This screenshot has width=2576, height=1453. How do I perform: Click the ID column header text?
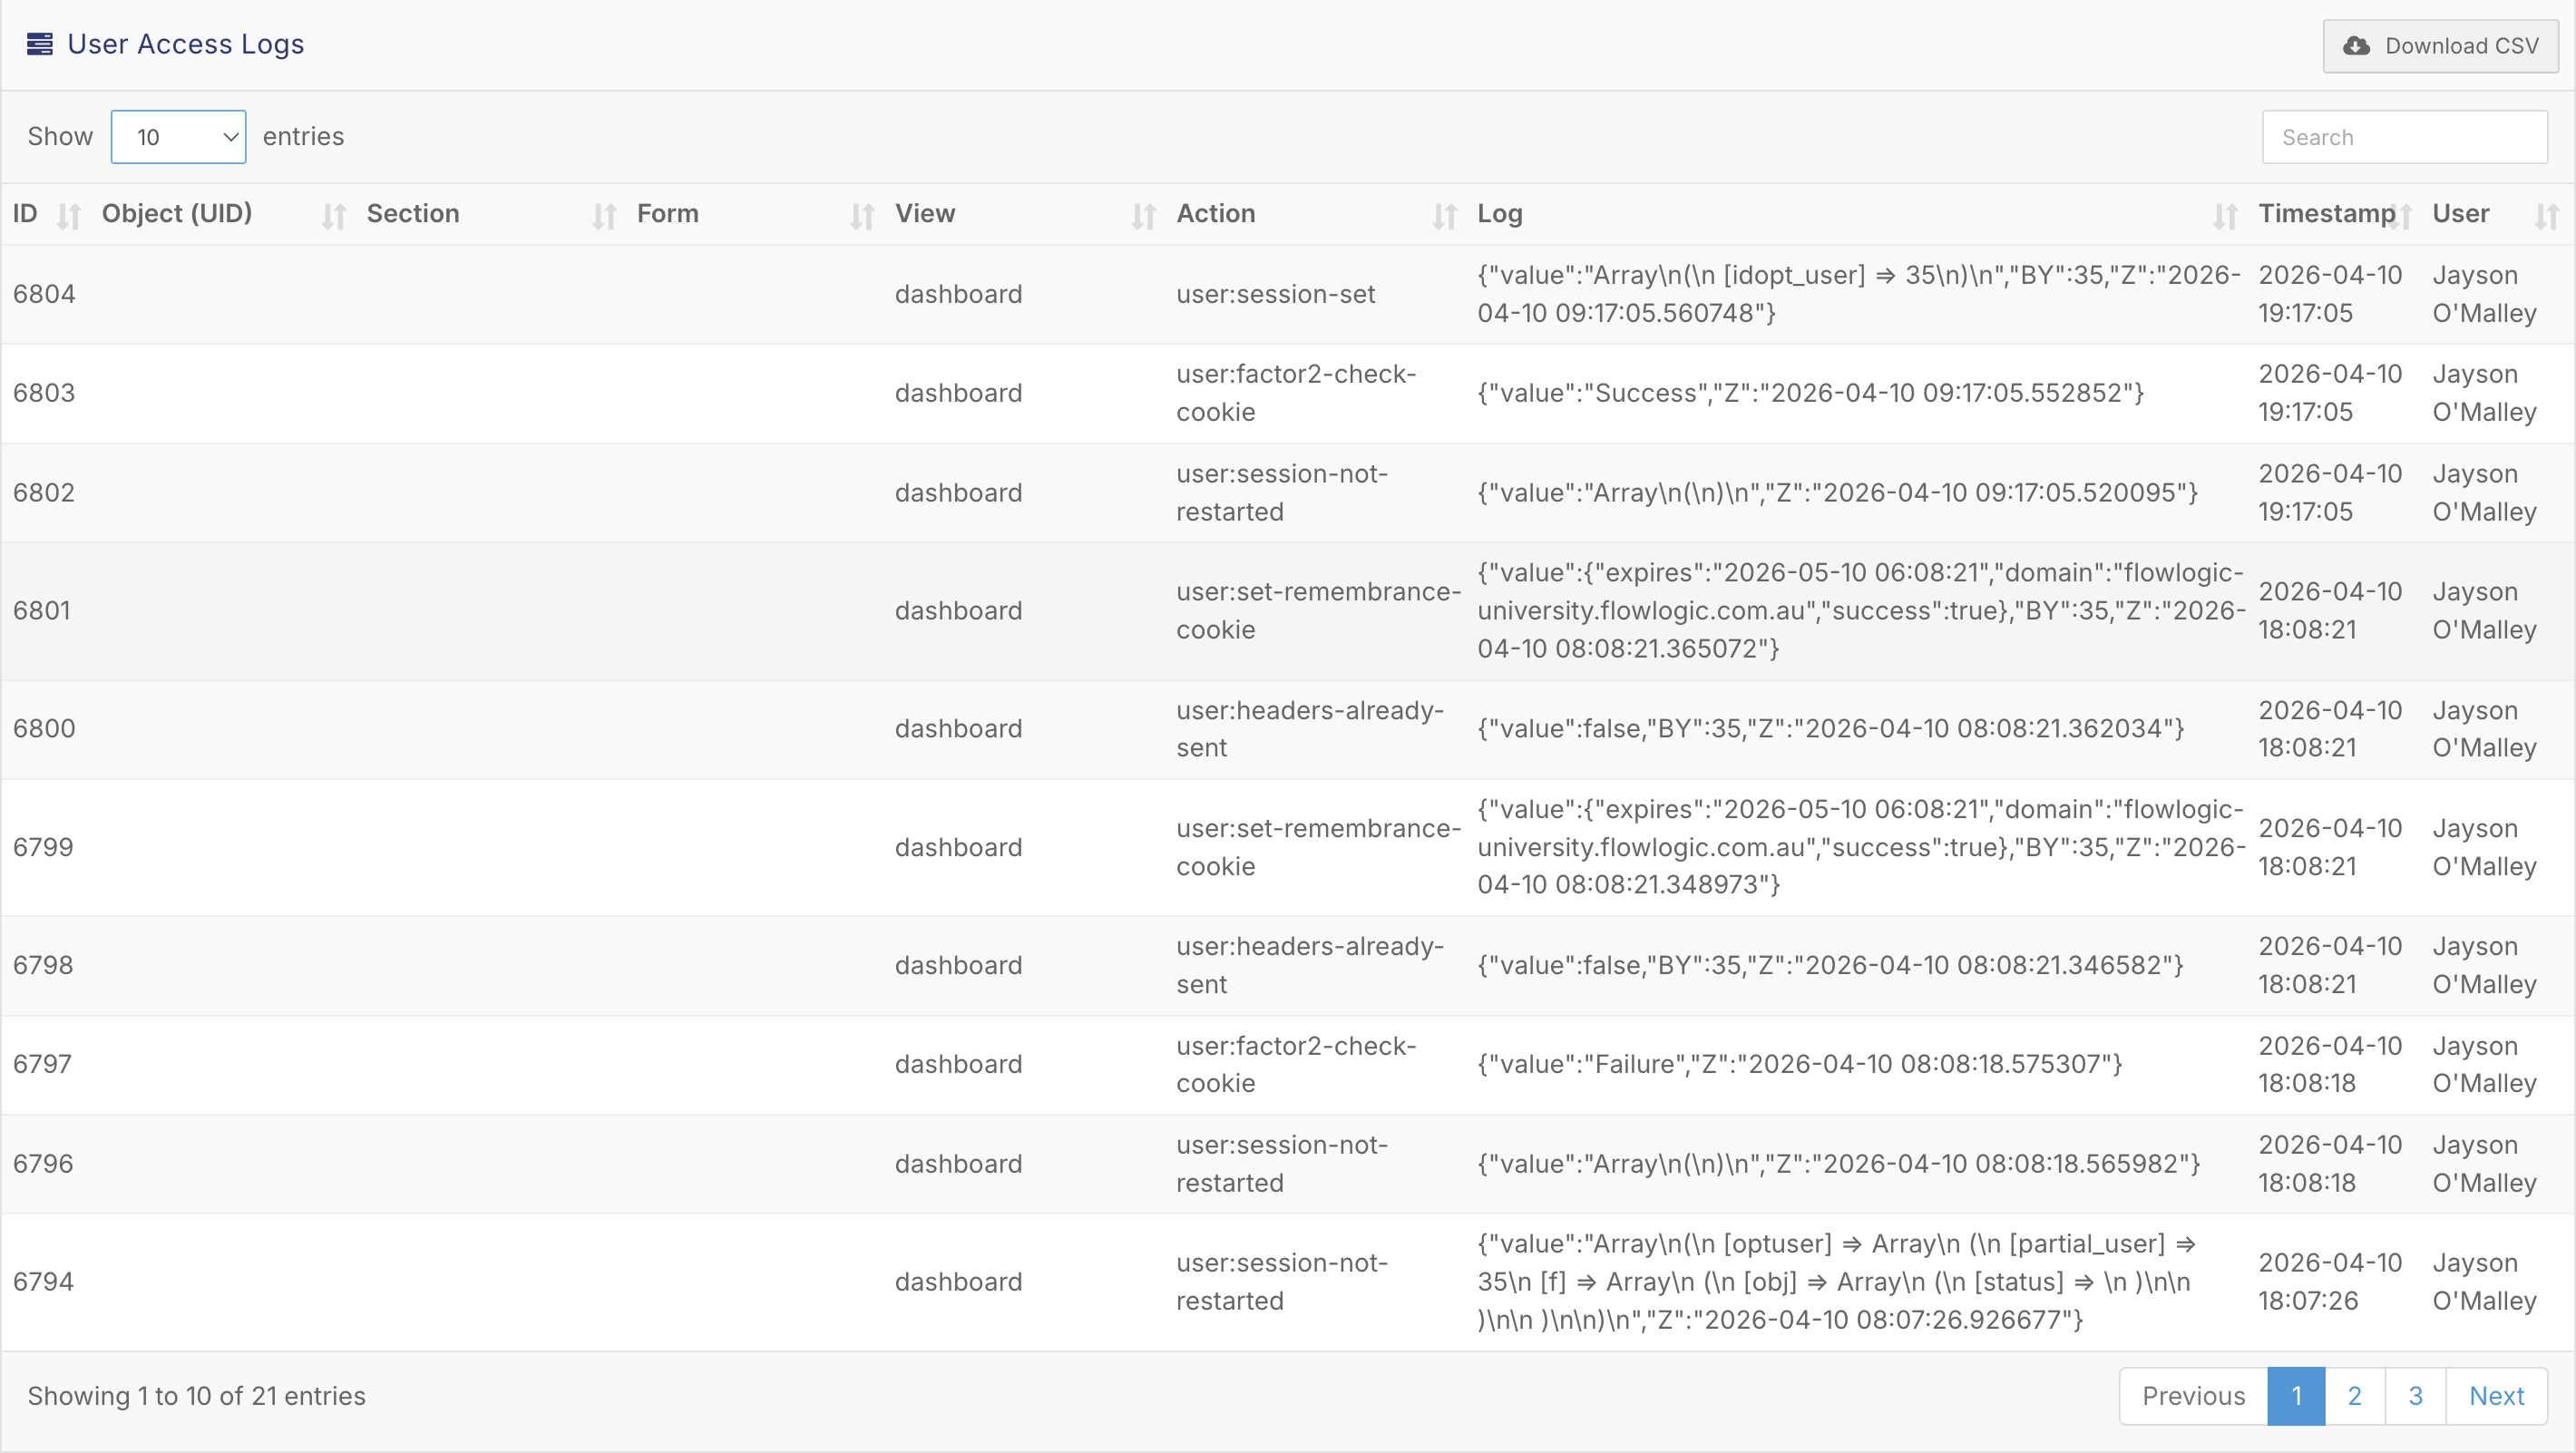(25, 213)
